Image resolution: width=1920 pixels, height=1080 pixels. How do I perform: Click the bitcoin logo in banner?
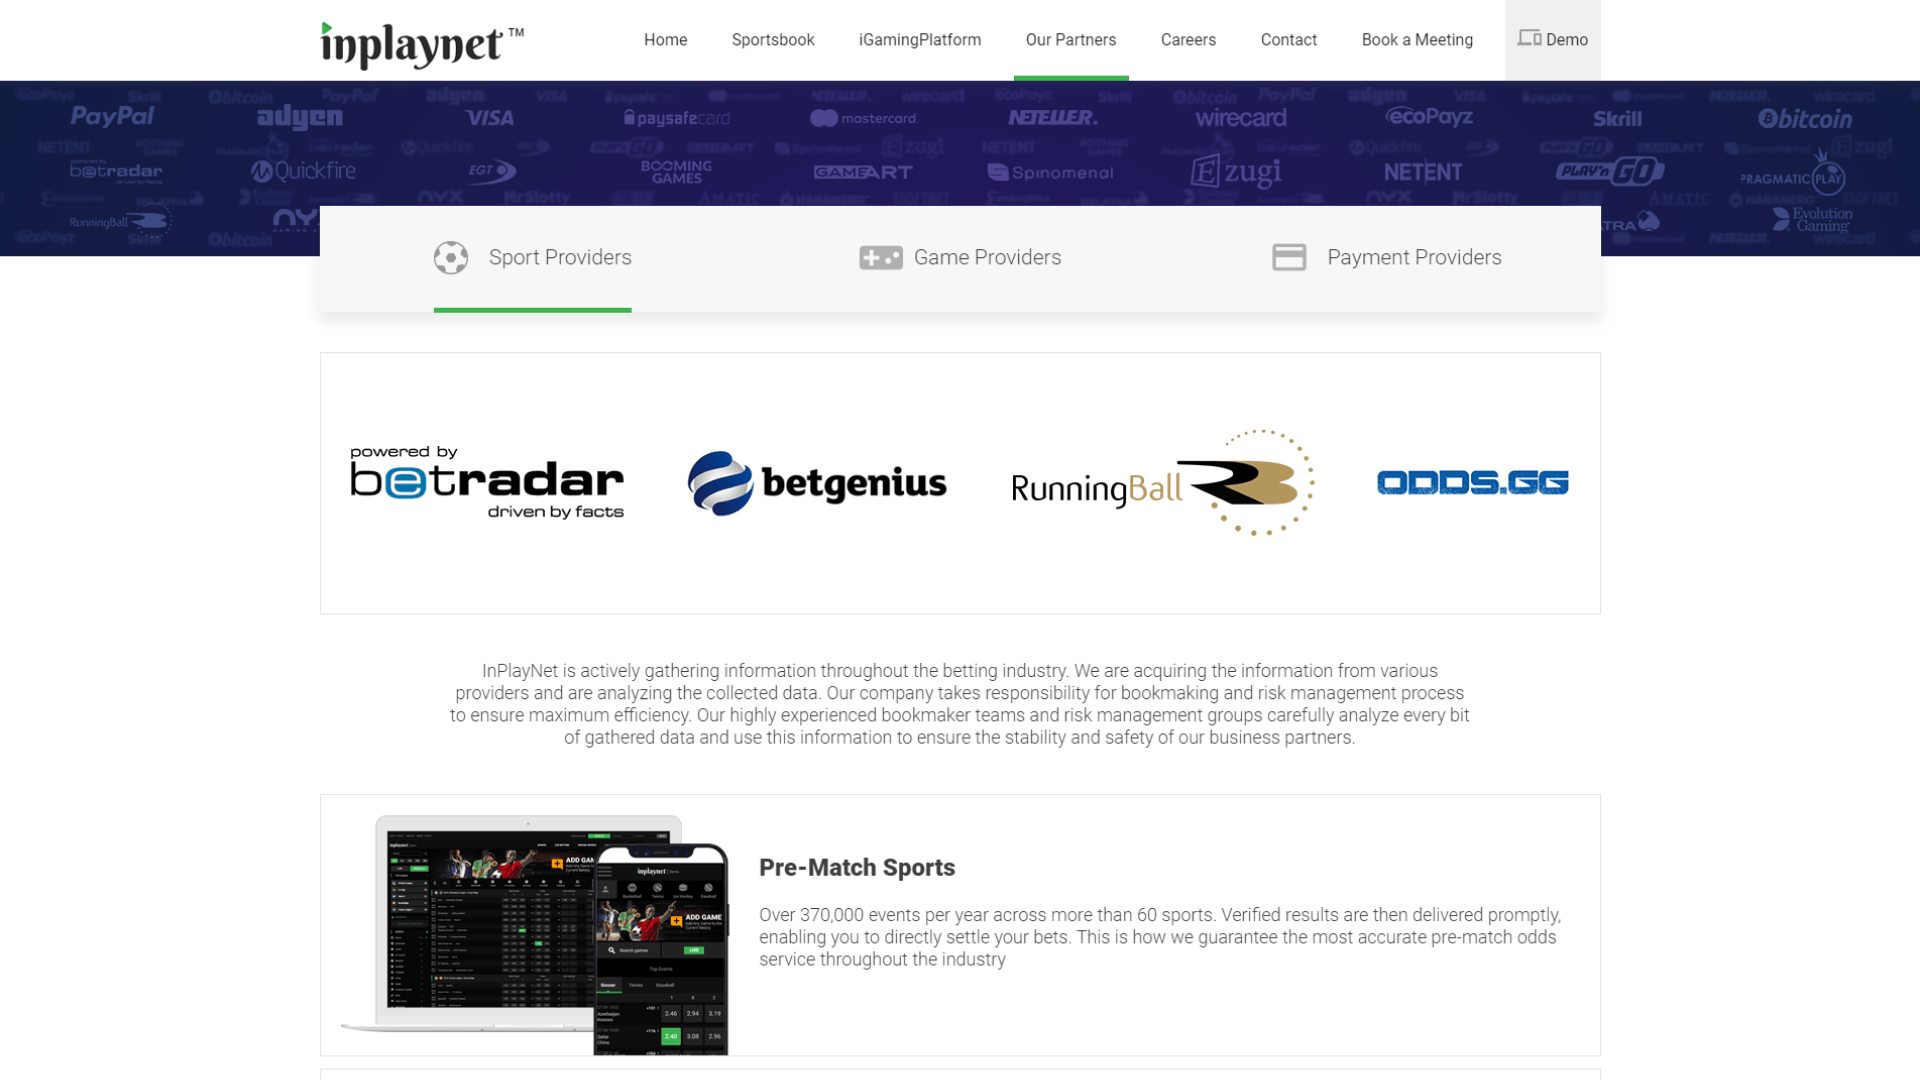click(x=1805, y=119)
